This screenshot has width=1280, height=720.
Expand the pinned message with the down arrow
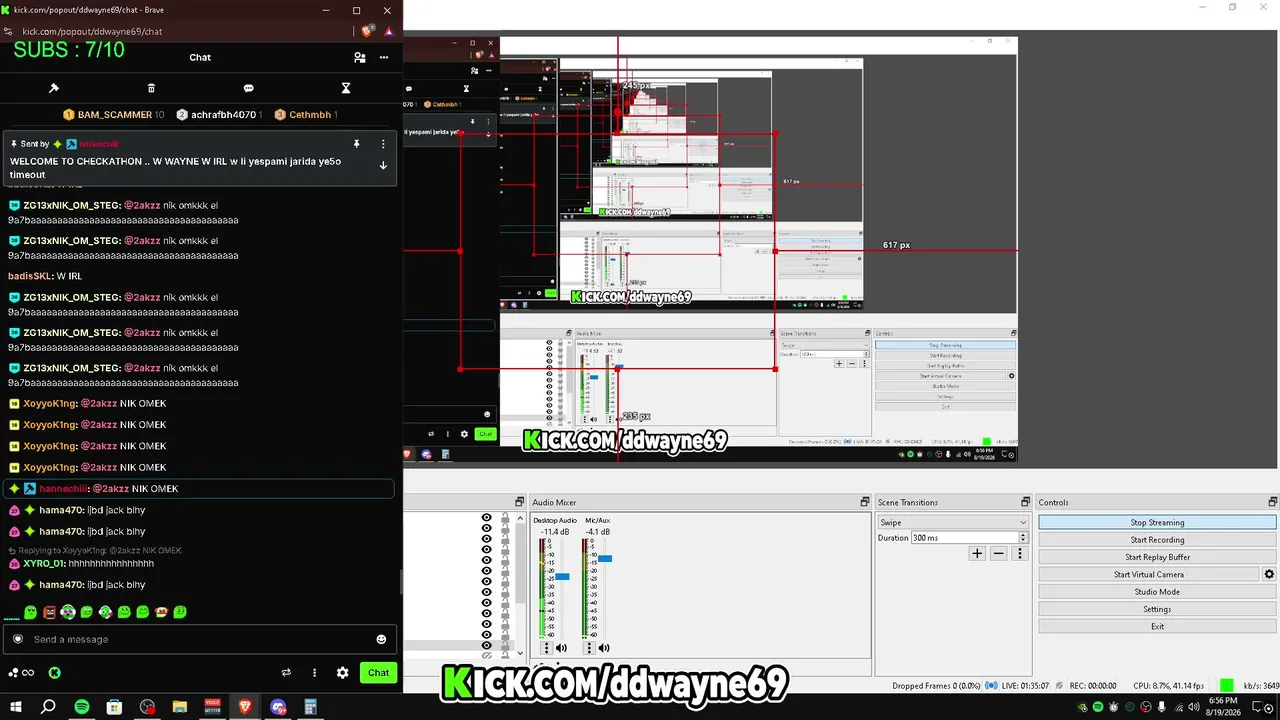point(383,165)
